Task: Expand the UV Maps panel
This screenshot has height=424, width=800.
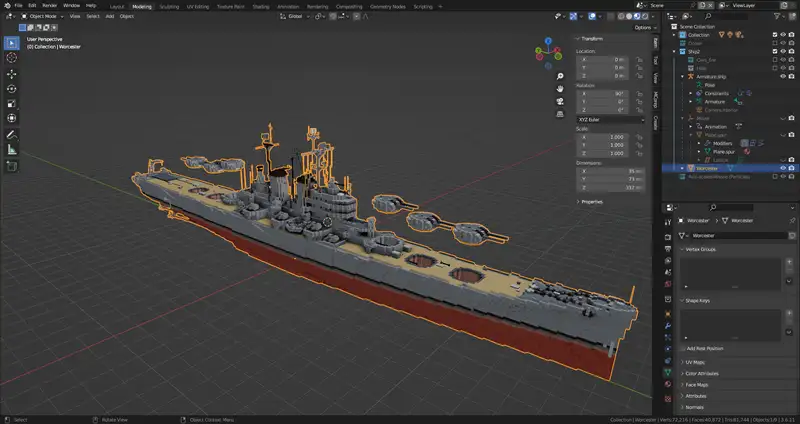Action: tap(693, 362)
